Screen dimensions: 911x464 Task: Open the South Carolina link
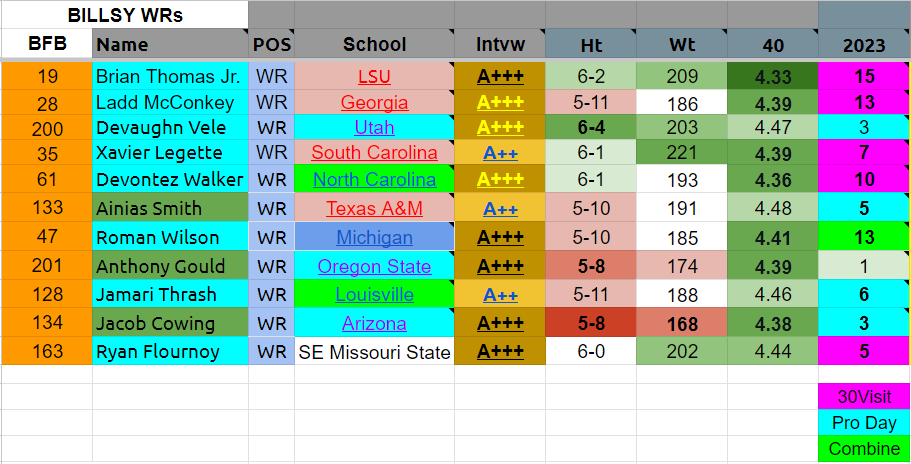(374, 153)
